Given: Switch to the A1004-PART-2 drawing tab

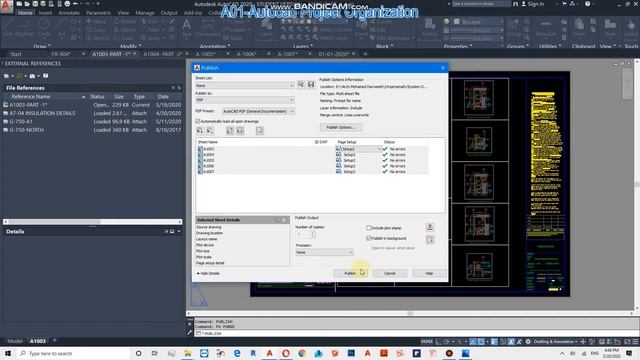Looking at the screenshot, I should [x=162, y=54].
